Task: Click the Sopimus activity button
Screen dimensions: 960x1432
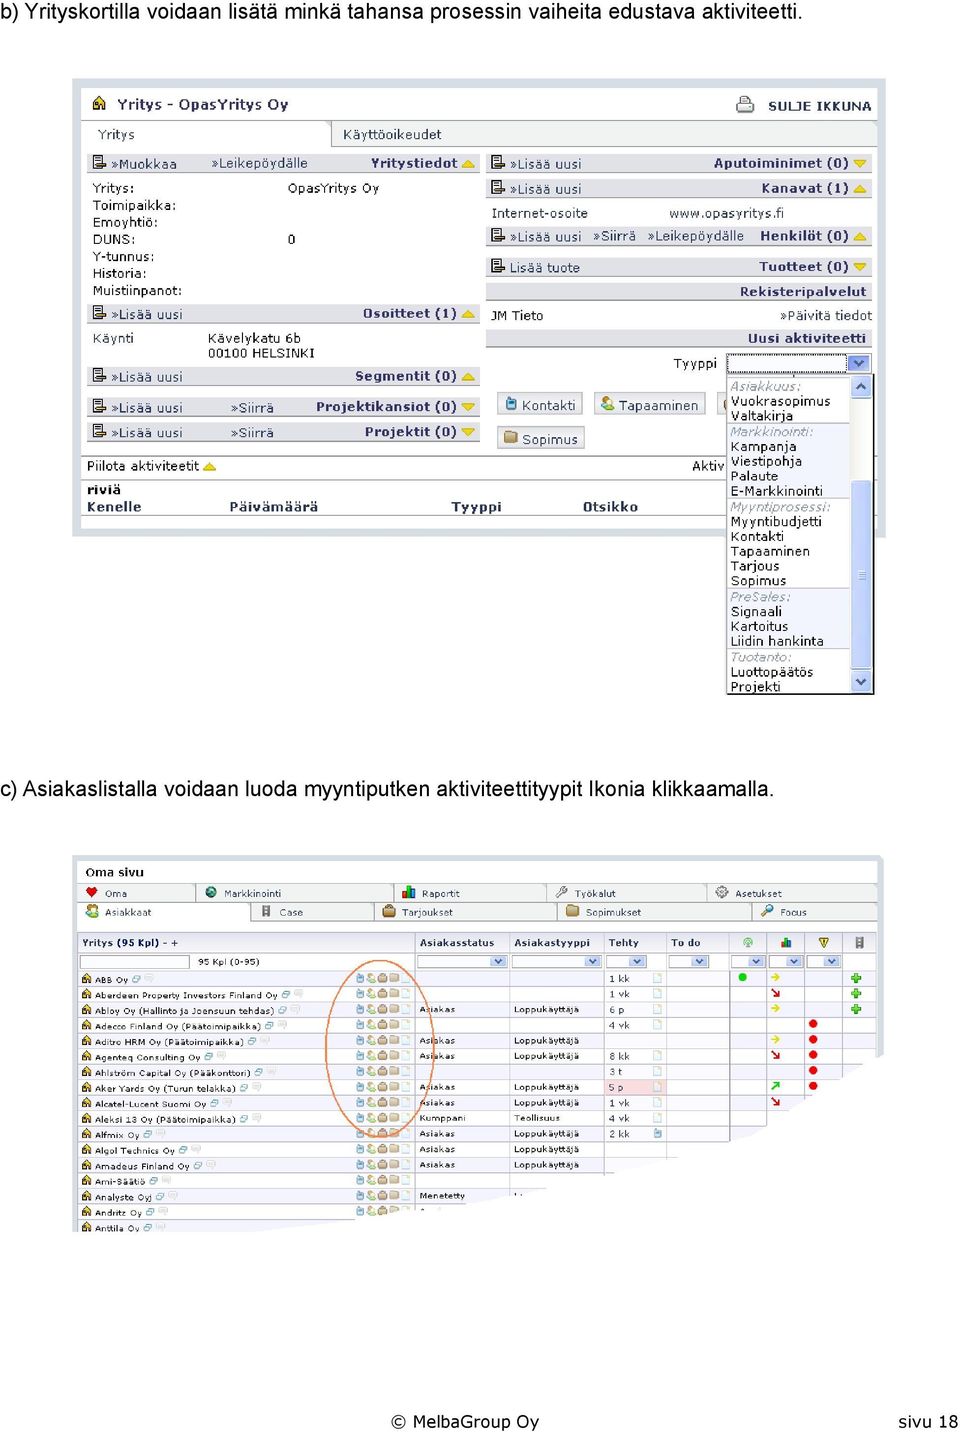Action: (541, 438)
